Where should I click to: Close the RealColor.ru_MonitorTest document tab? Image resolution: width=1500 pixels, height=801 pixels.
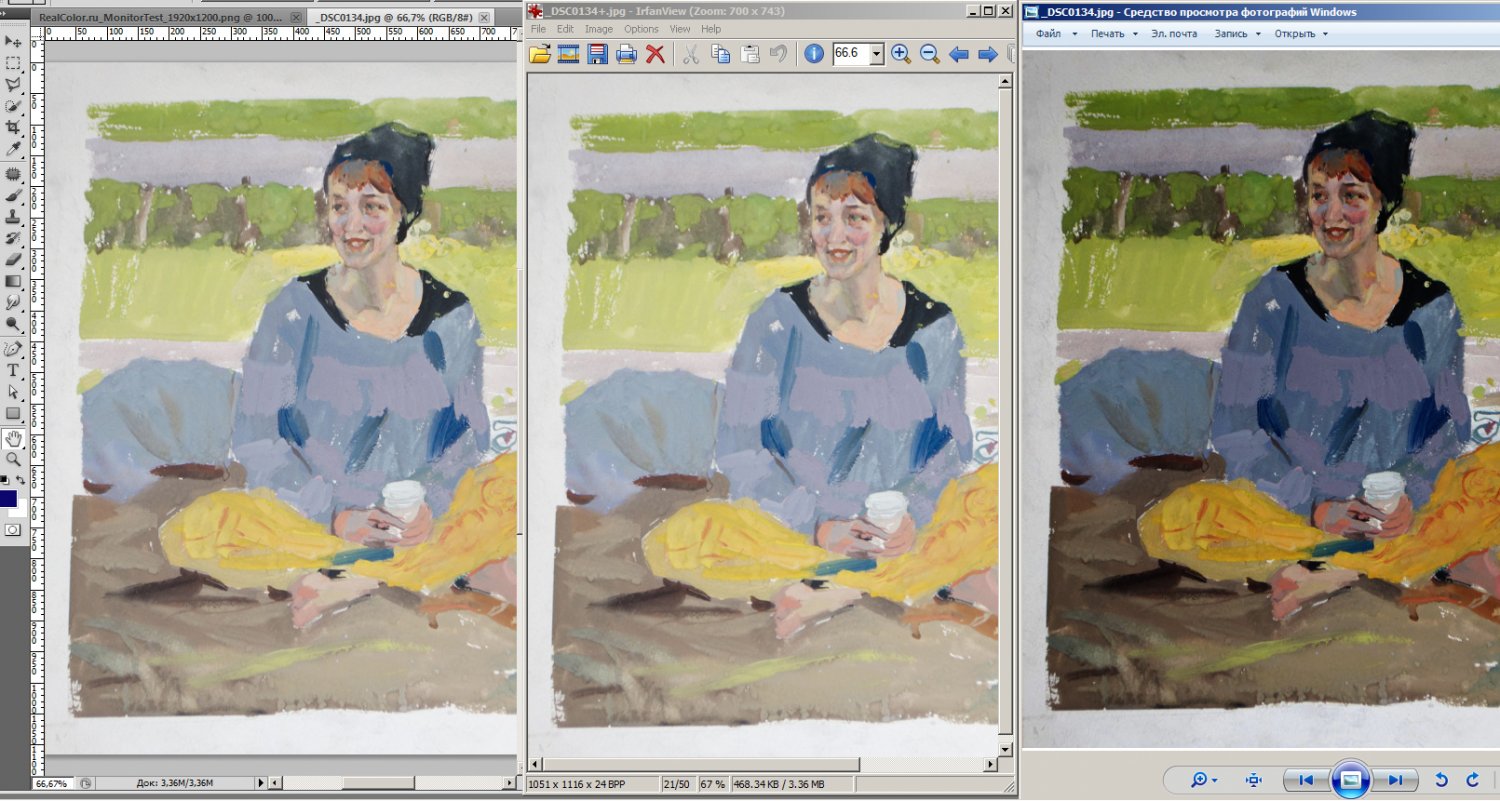click(296, 18)
